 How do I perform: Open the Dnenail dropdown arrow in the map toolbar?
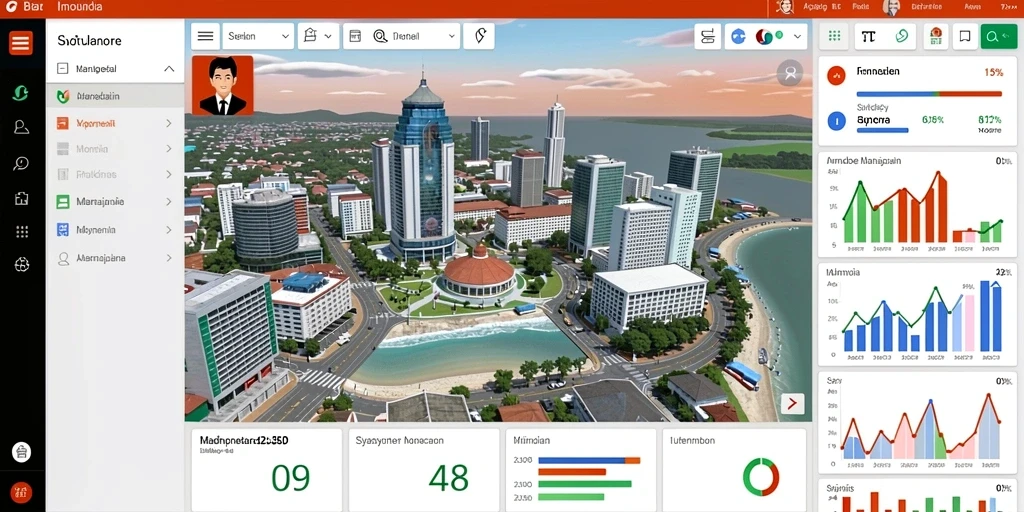pos(452,37)
